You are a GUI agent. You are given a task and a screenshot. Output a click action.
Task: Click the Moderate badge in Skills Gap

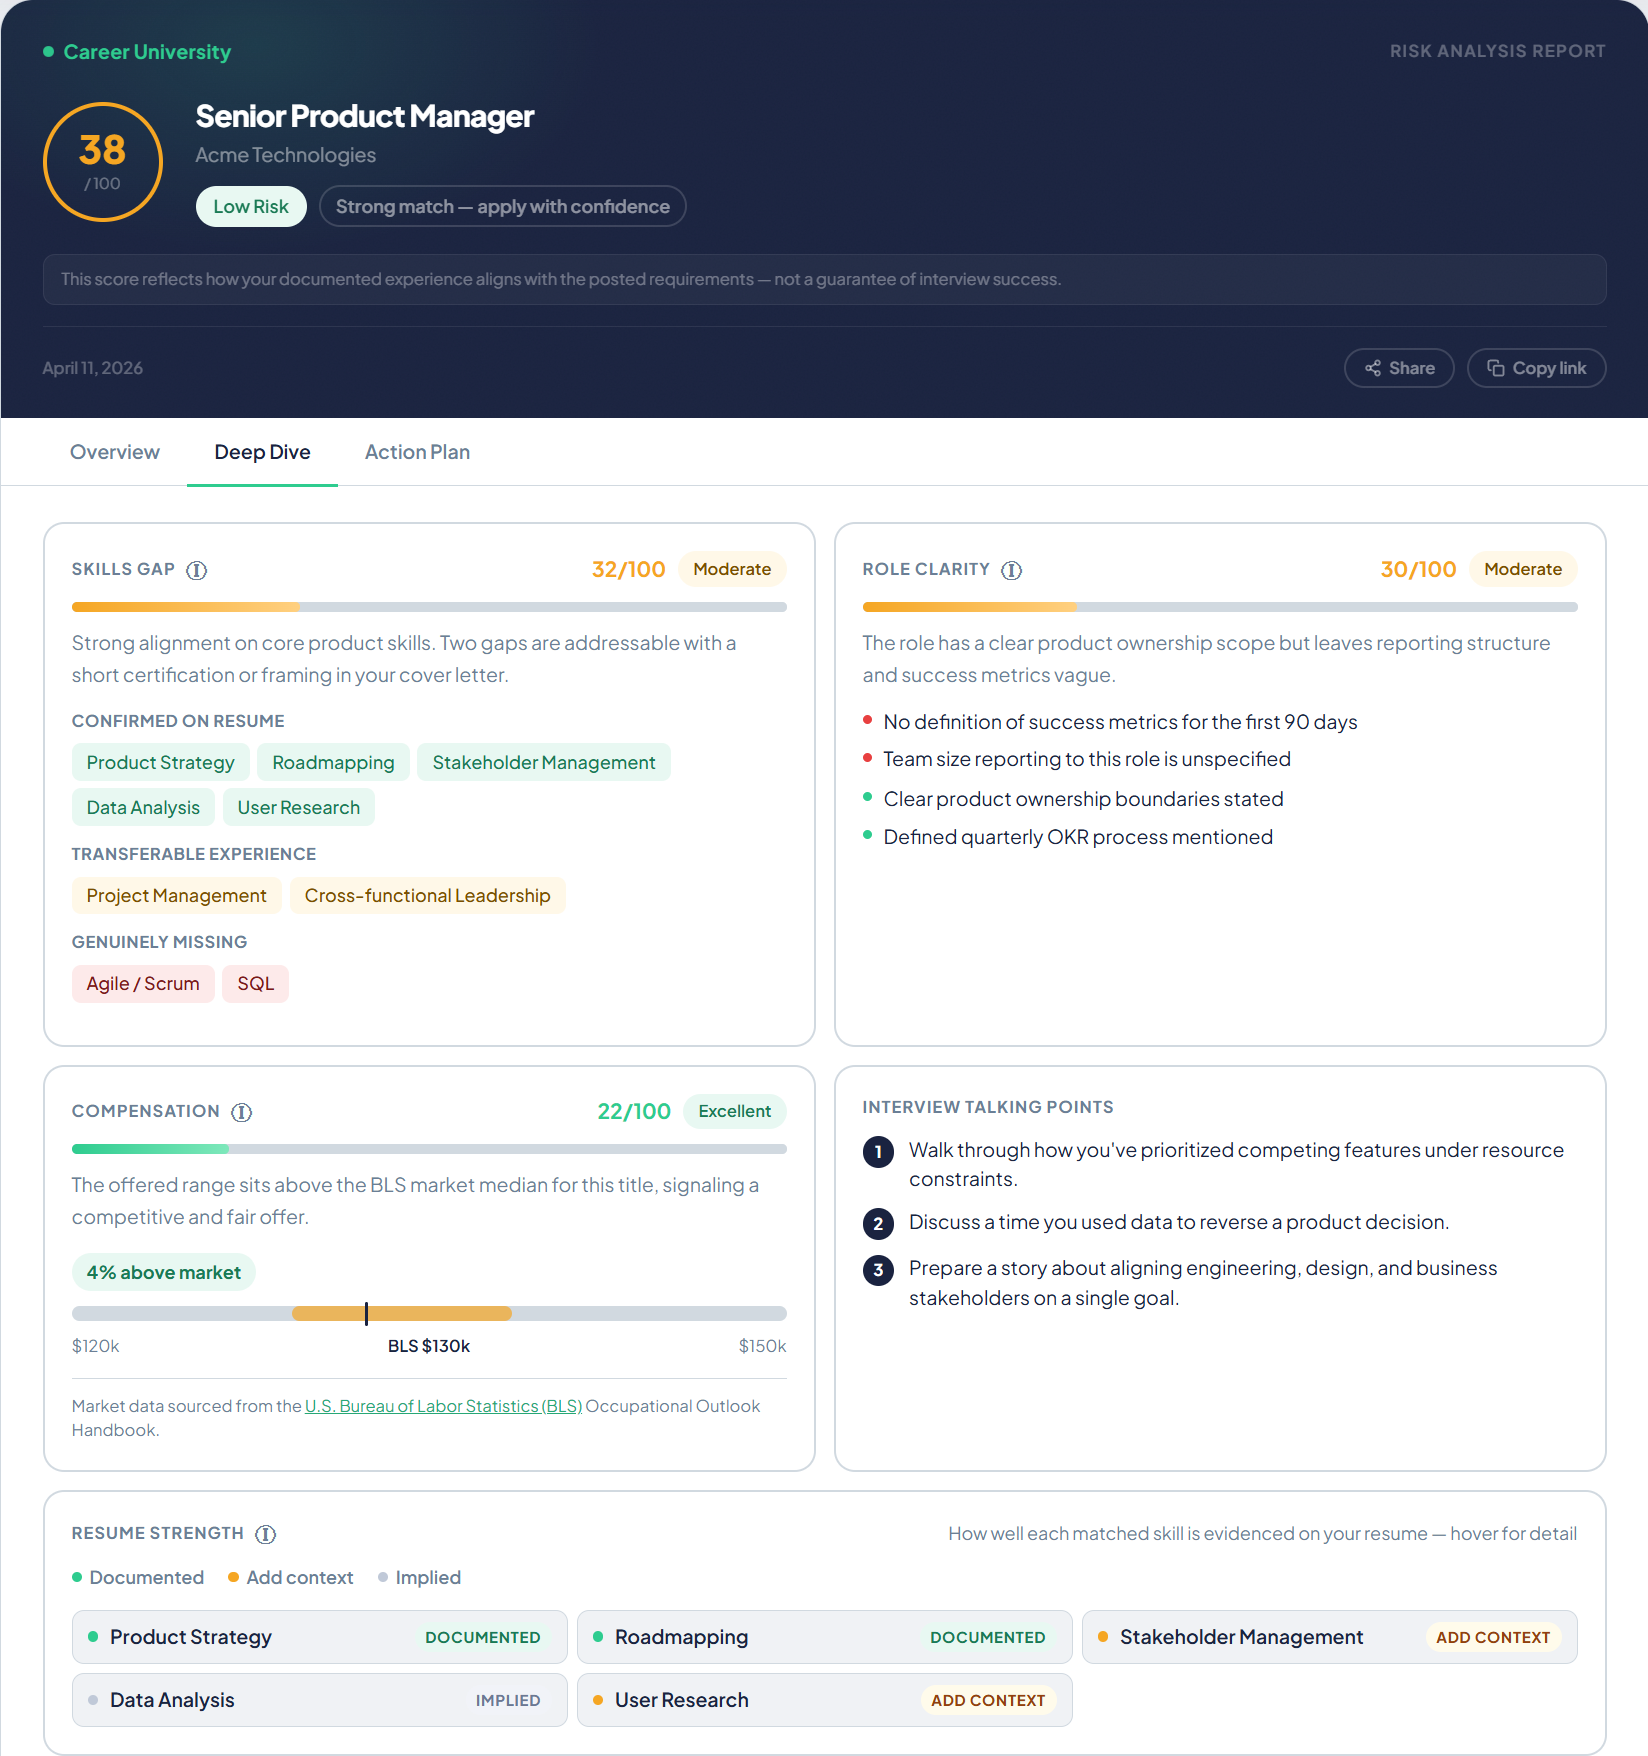[x=732, y=569]
